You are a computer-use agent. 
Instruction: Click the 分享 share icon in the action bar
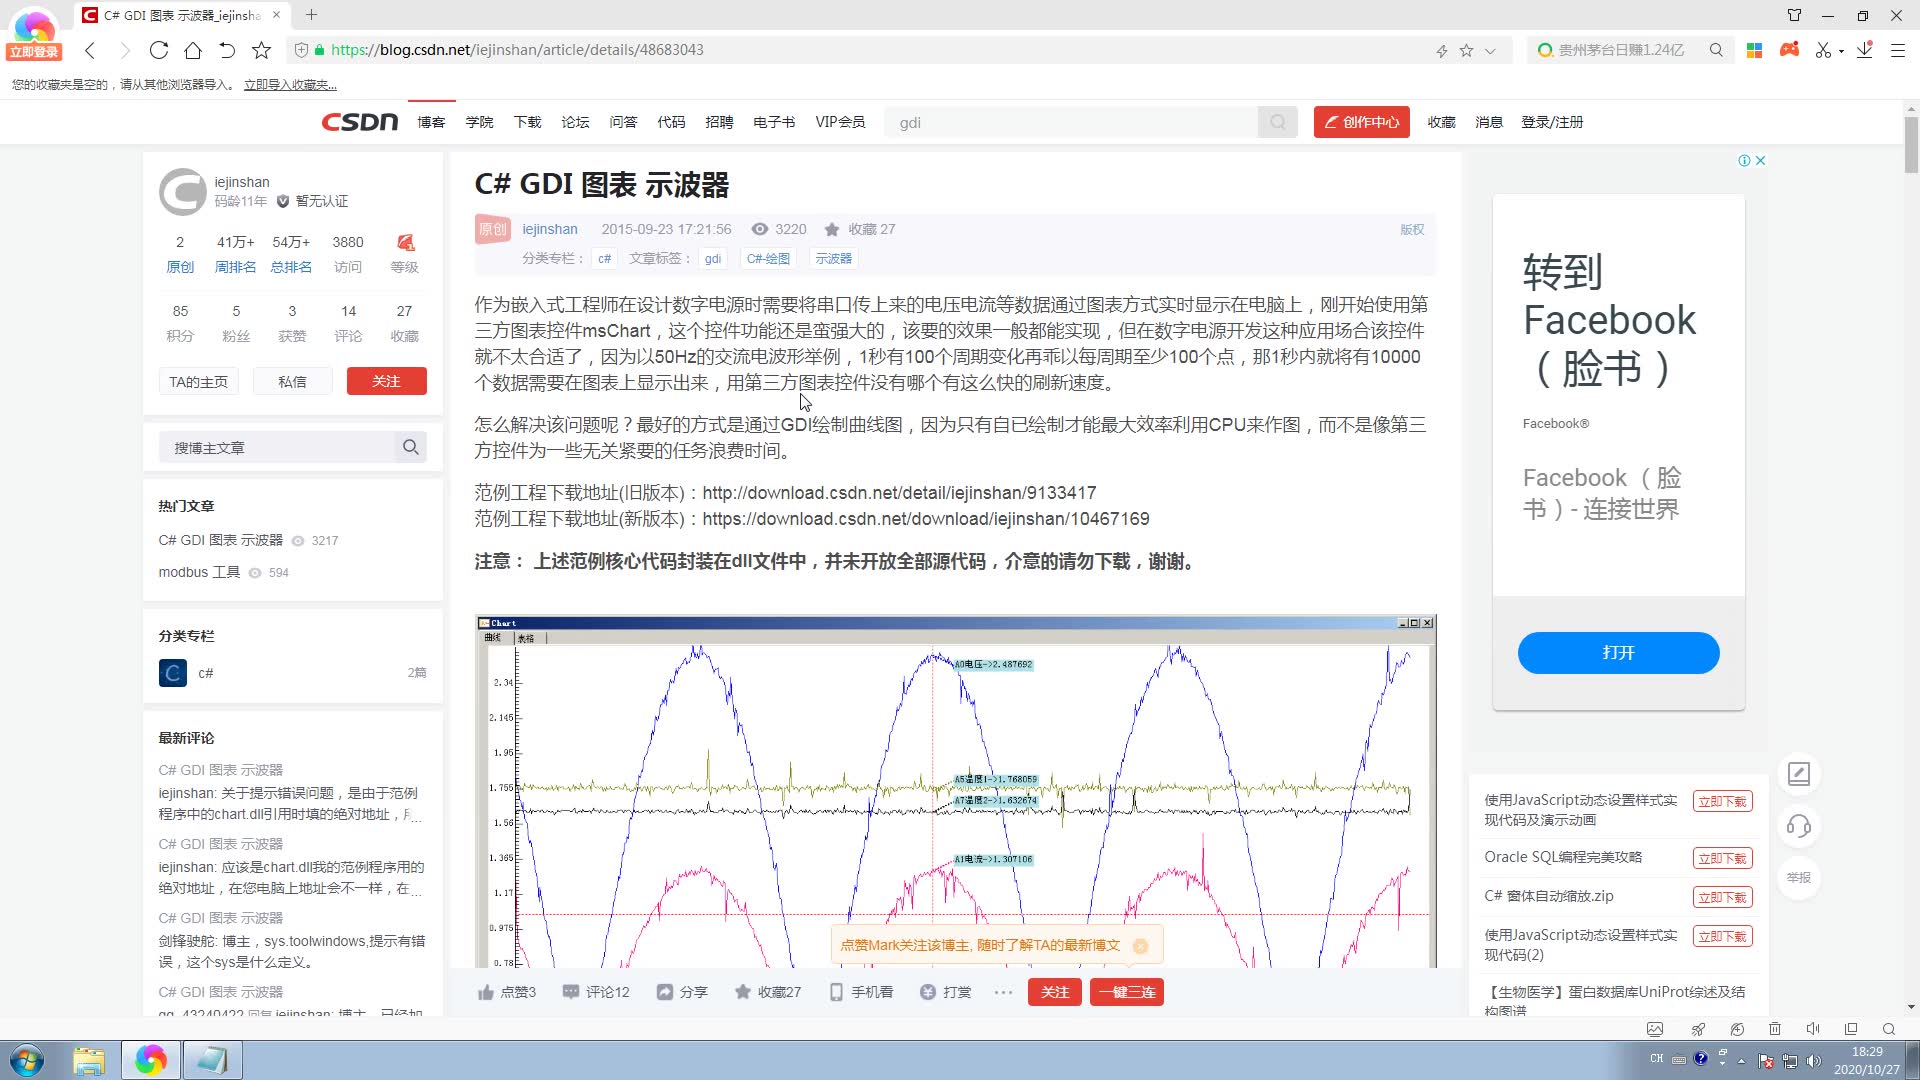point(665,991)
